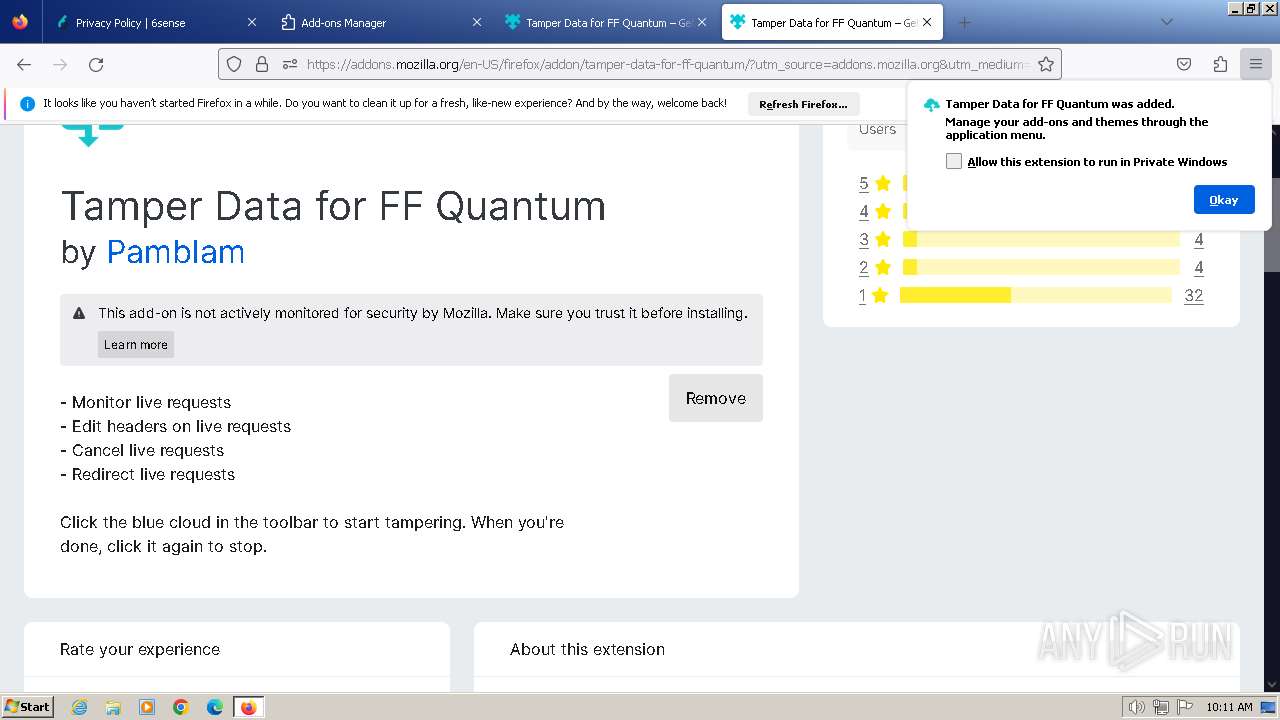Go back to previous page

point(24,64)
